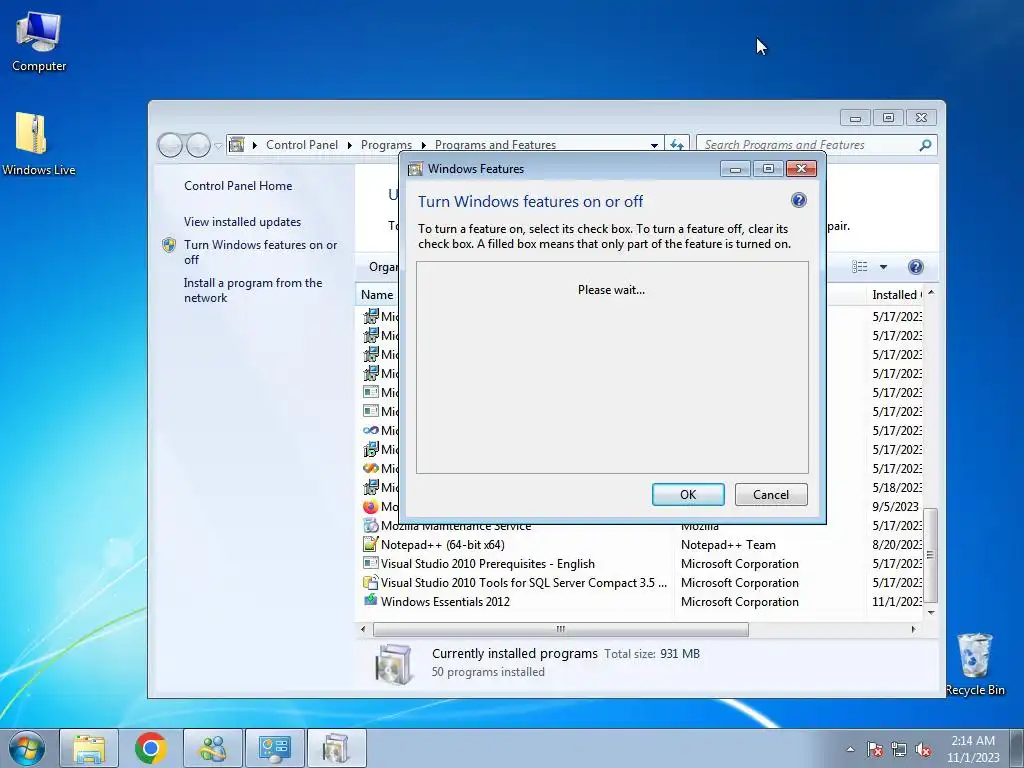
Task: Click Programs and Features breadcrumb
Action: pos(495,145)
